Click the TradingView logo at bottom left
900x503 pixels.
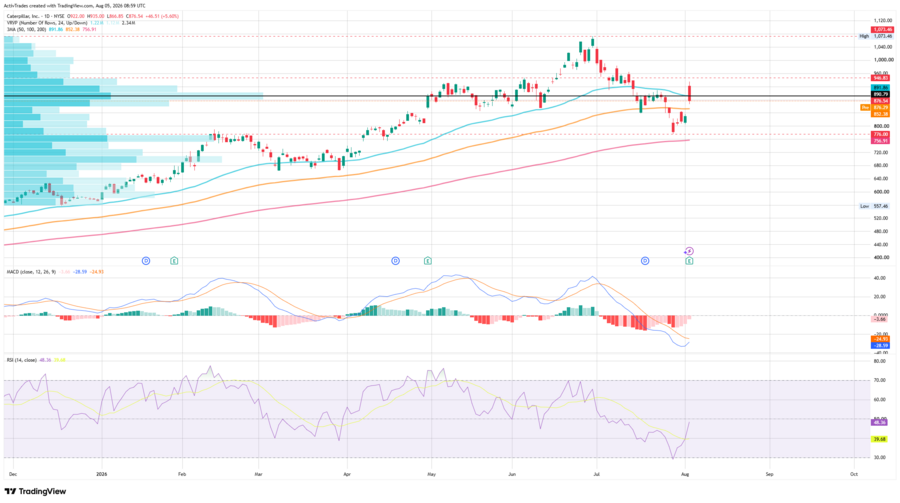point(35,492)
